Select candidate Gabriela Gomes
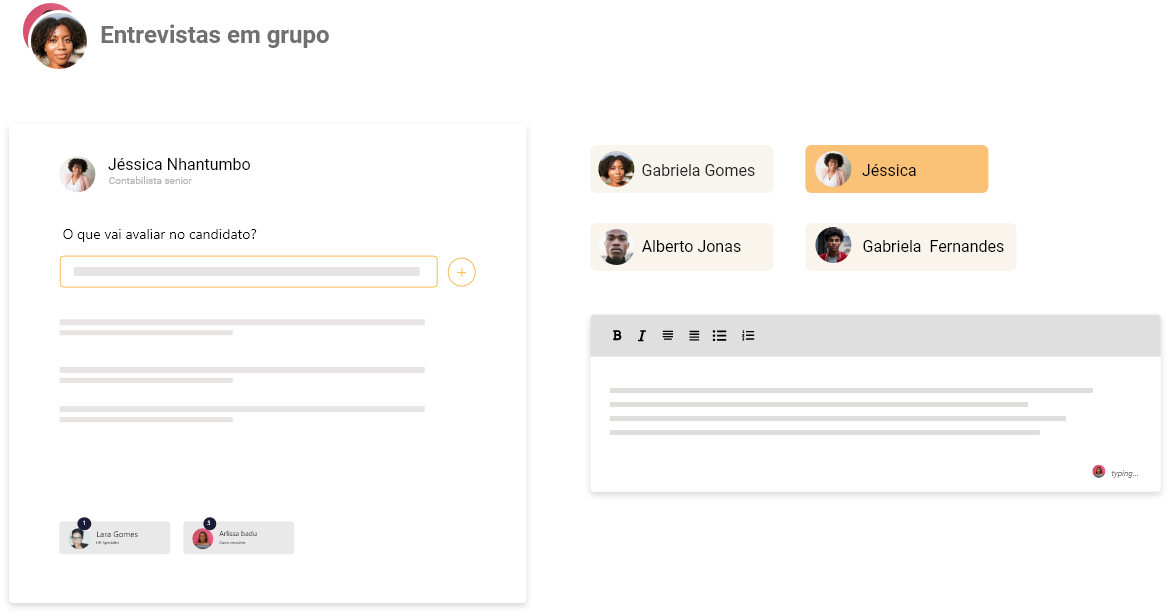 tap(681, 169)
